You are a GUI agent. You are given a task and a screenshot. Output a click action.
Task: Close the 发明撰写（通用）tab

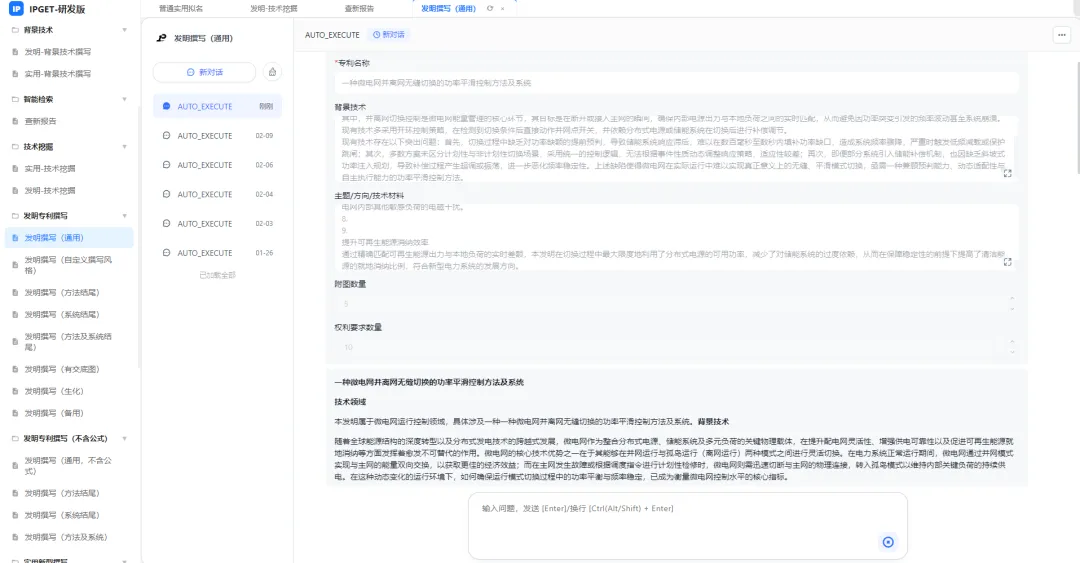[502, 9]
